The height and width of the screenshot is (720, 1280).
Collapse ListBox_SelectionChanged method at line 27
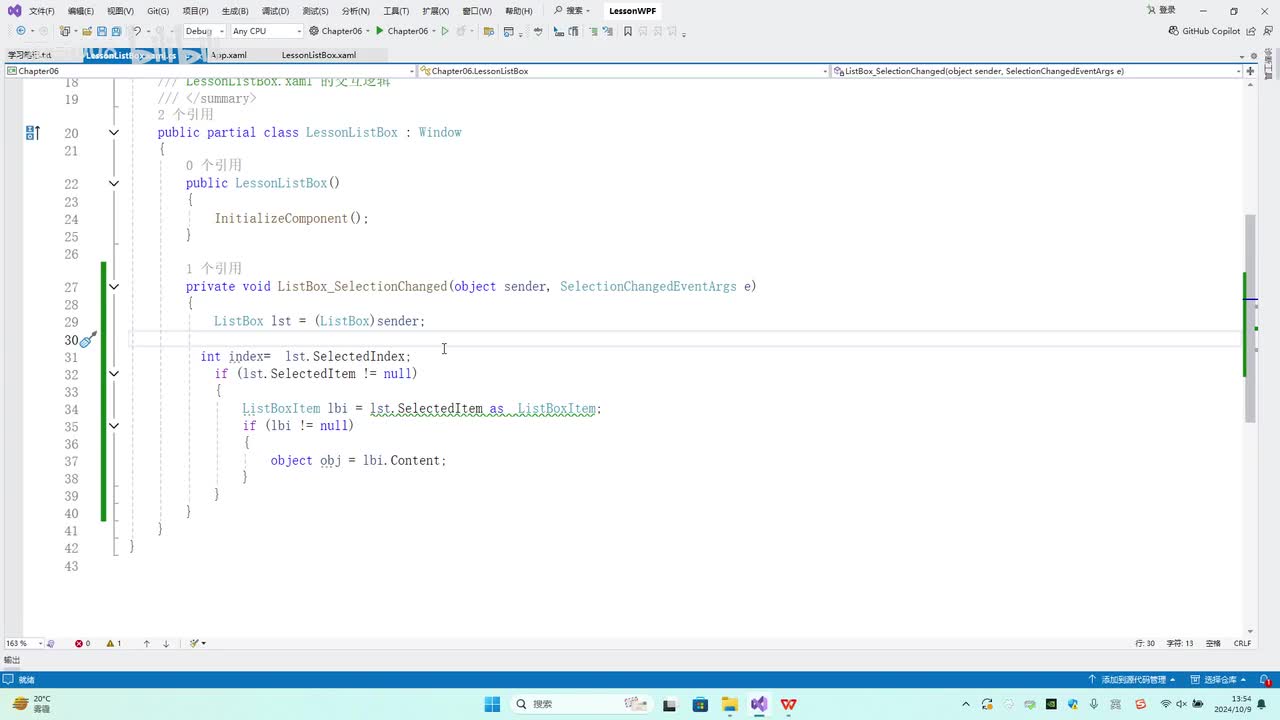[114, 287]
